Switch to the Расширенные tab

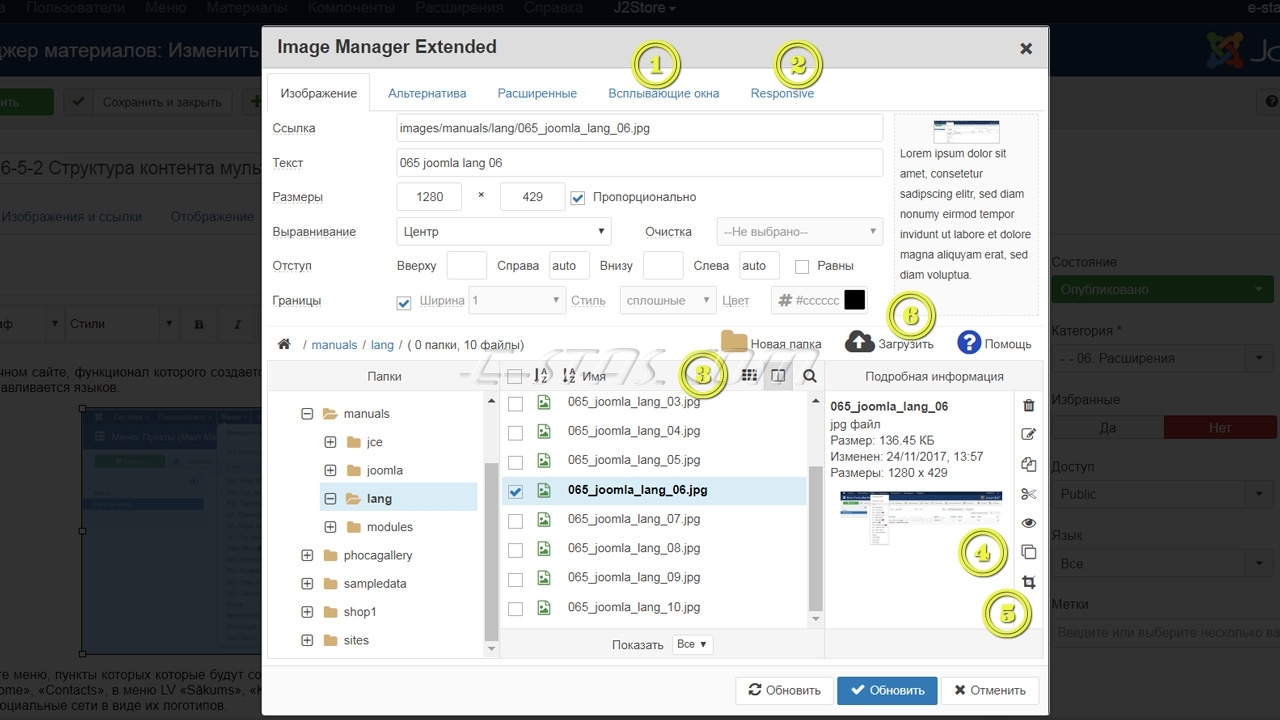537,93
